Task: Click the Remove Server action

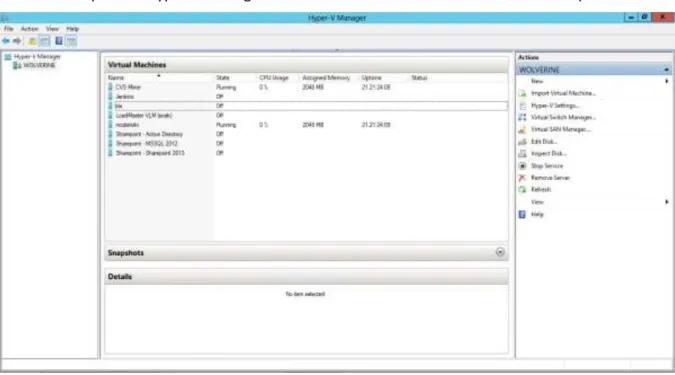Action: click(550, 178)
